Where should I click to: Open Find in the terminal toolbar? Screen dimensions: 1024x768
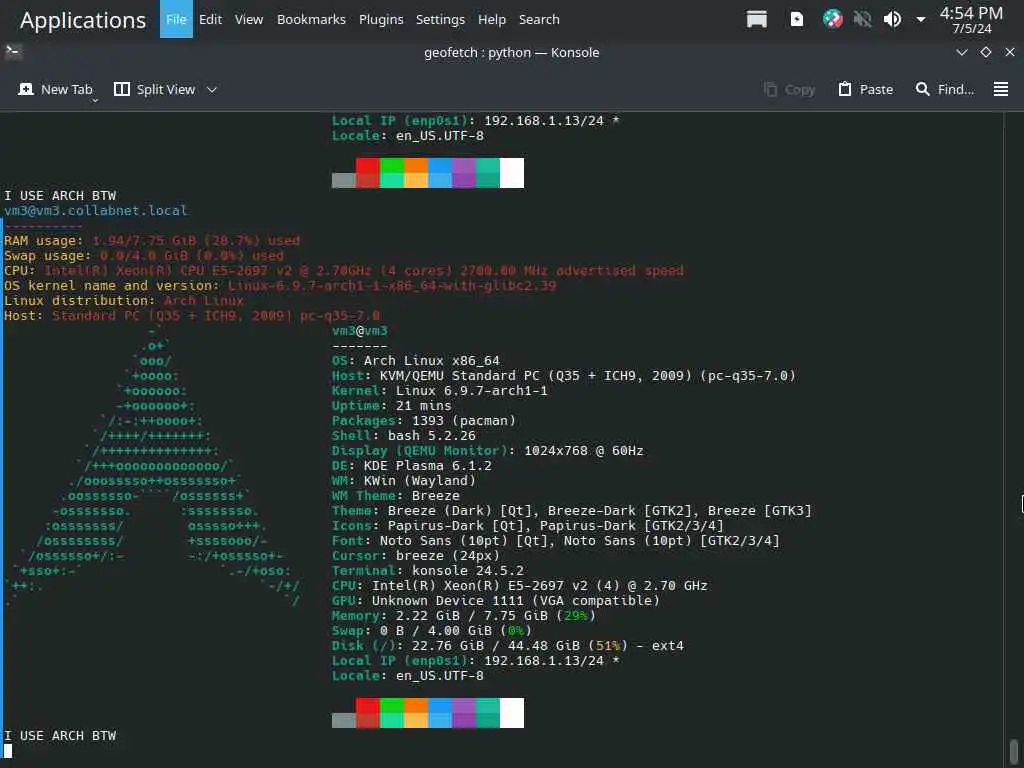(945, 89)
